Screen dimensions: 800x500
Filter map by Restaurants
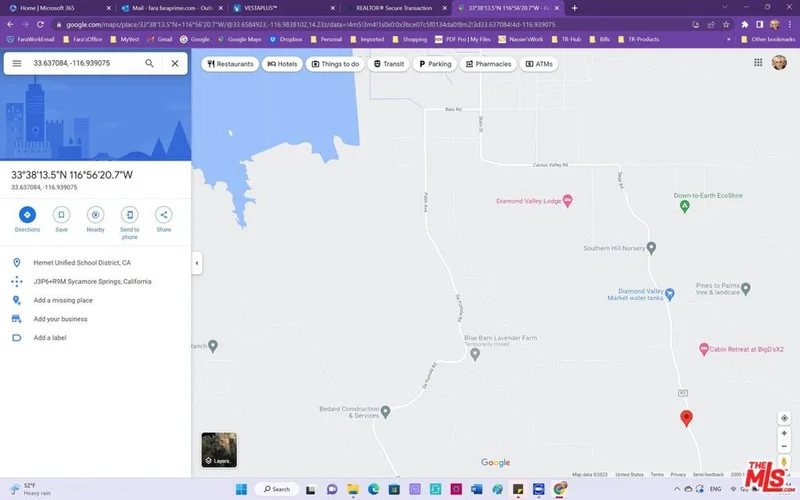click(230, 64)
